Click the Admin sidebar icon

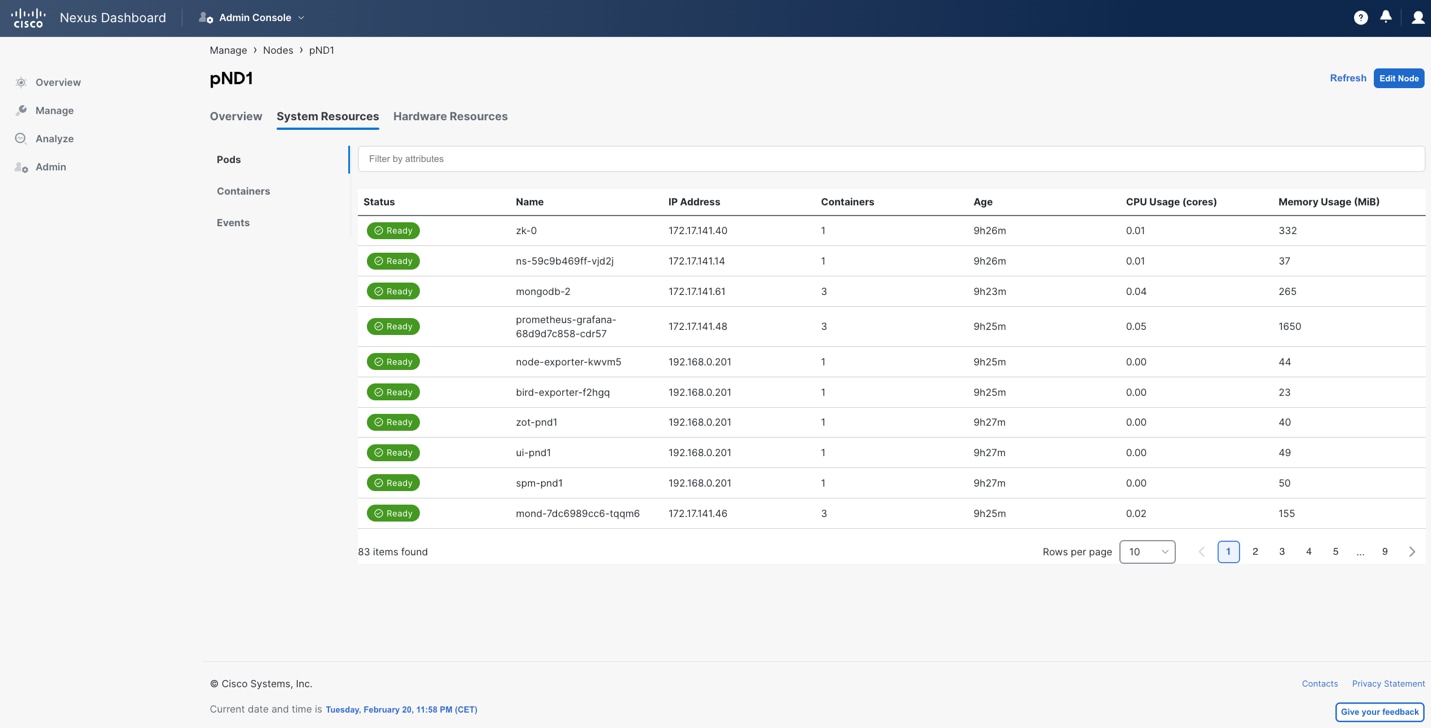[x=21, y=167]
